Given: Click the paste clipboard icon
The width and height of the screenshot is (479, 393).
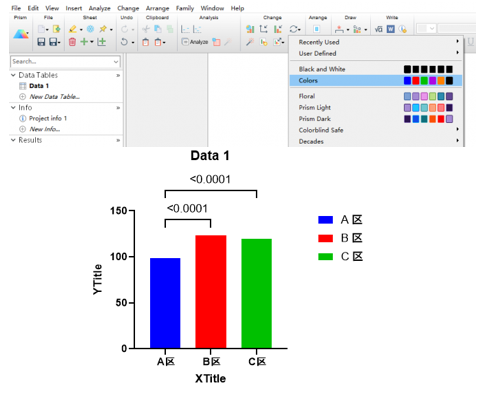Looking at the screenshot, I should (x=146, y=42).
